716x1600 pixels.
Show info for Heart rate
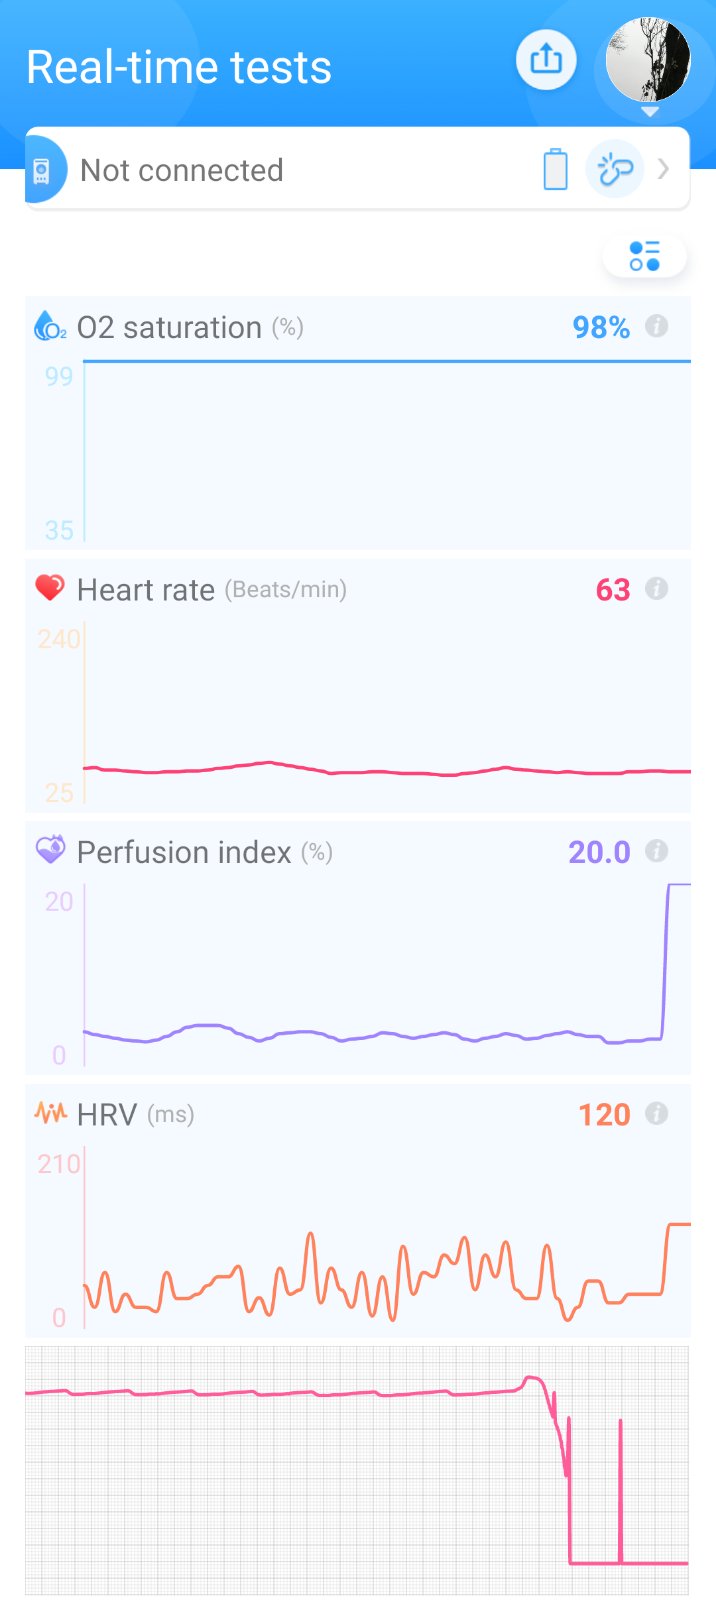[657, 589]
